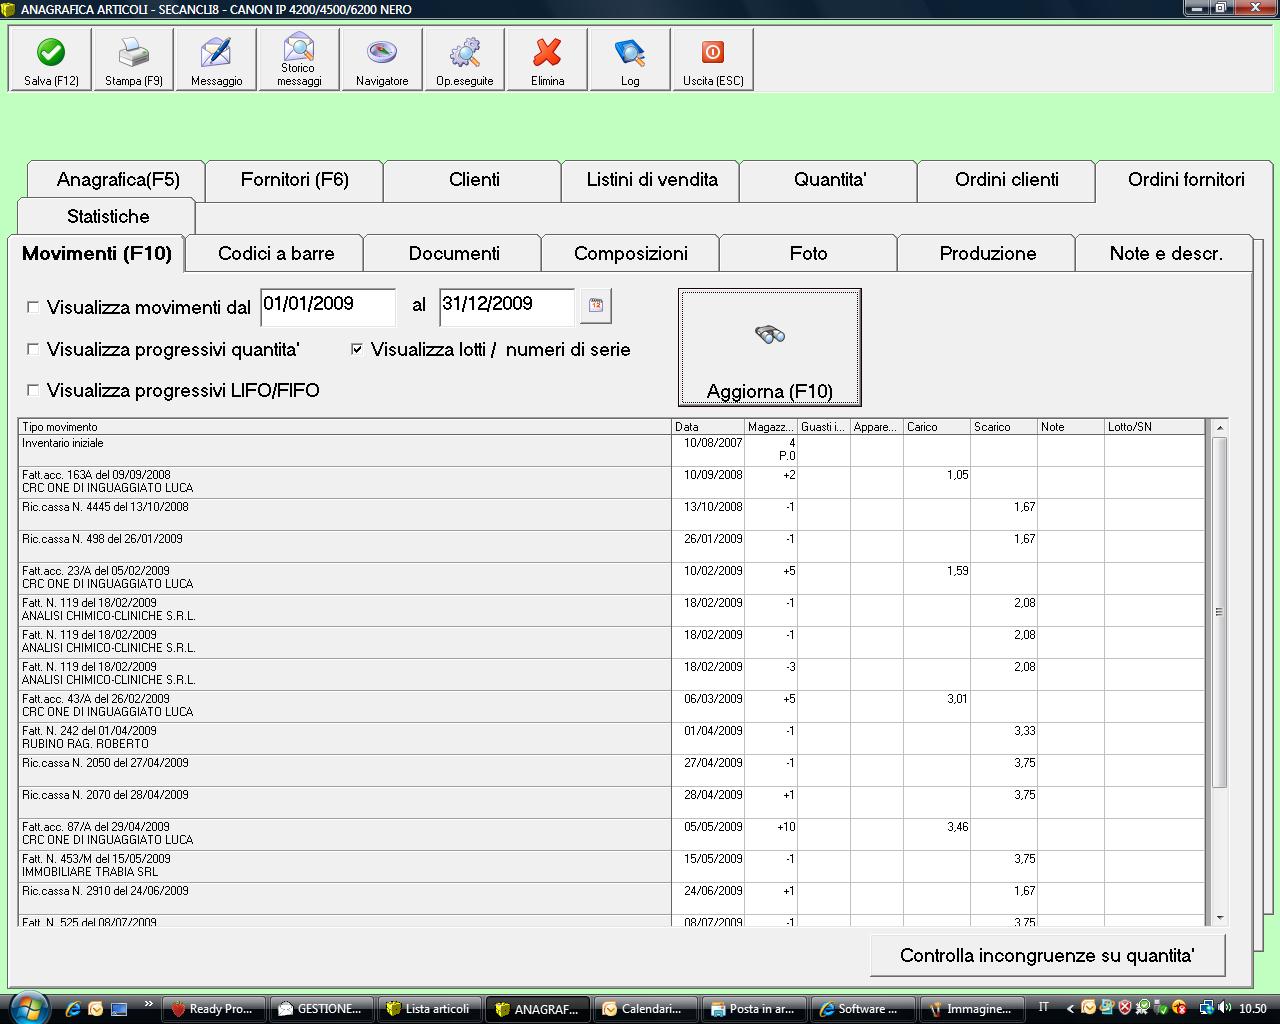Select the Inventario iniziale row
The height and width of the screenshot is (1024, 1280).
612,450
